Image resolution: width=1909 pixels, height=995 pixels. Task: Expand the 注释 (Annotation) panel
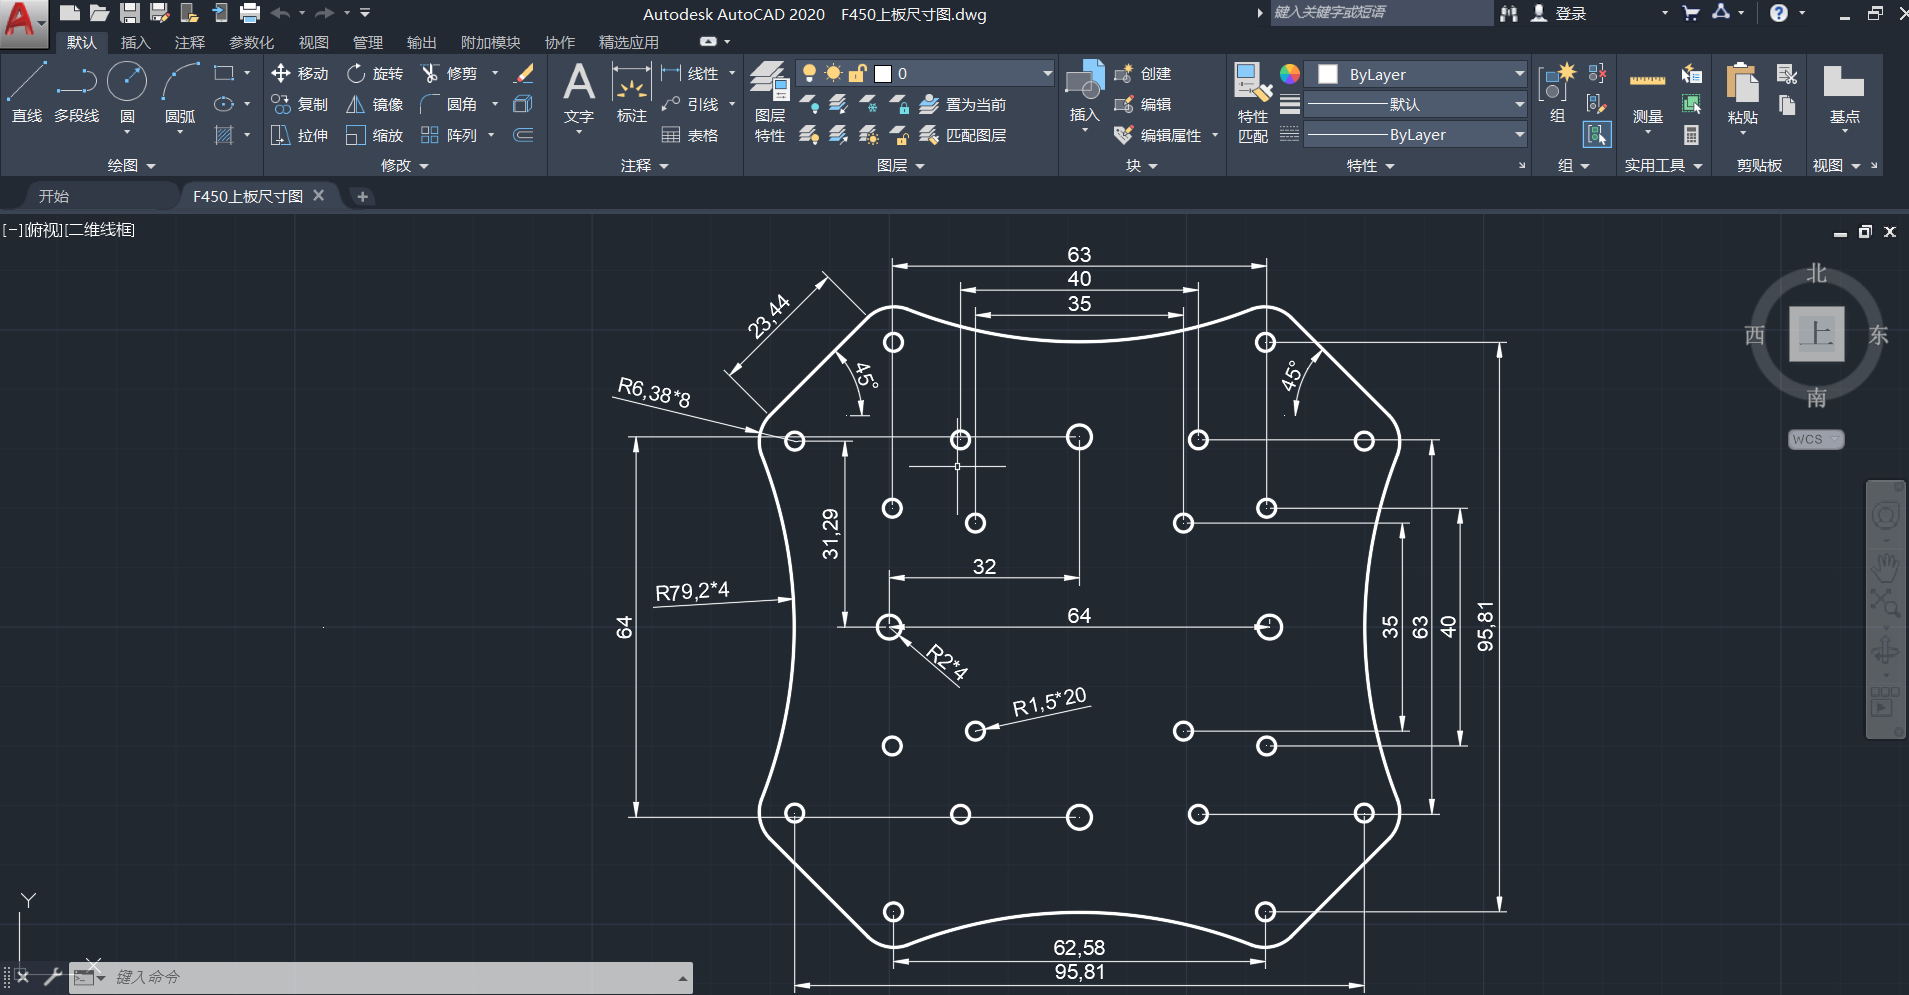(x=644, y=165)
